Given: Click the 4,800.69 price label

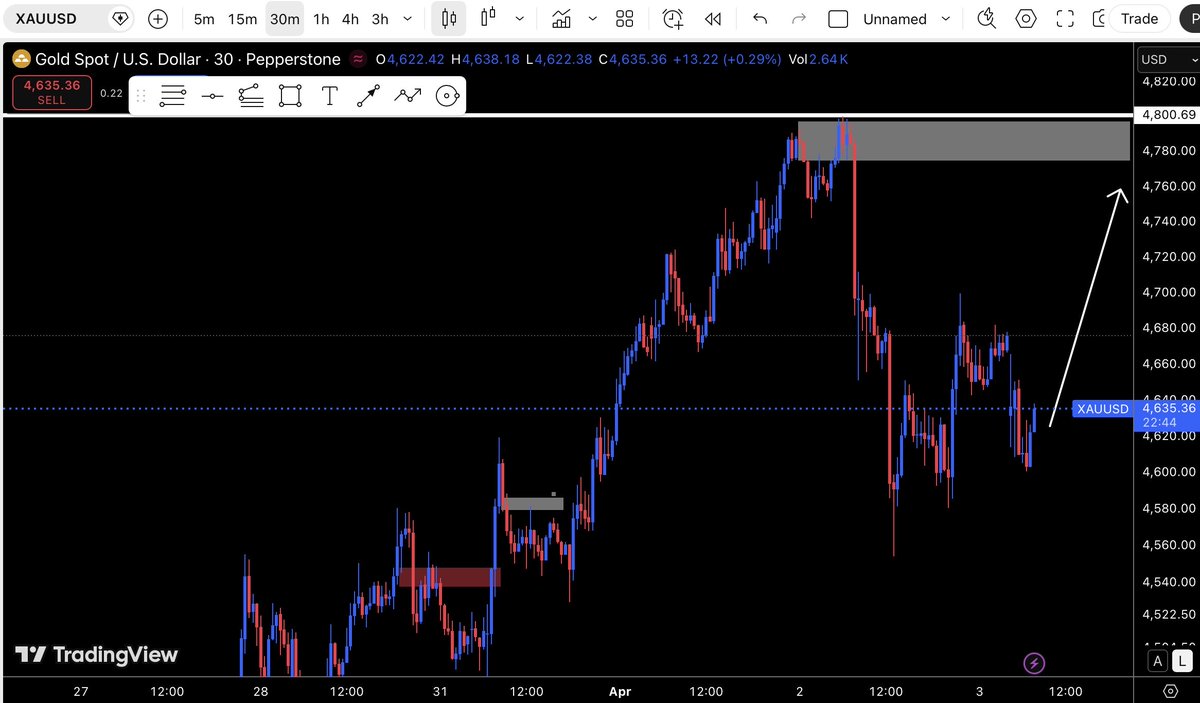Looking at the screenshot, I should click(1168, 114).
